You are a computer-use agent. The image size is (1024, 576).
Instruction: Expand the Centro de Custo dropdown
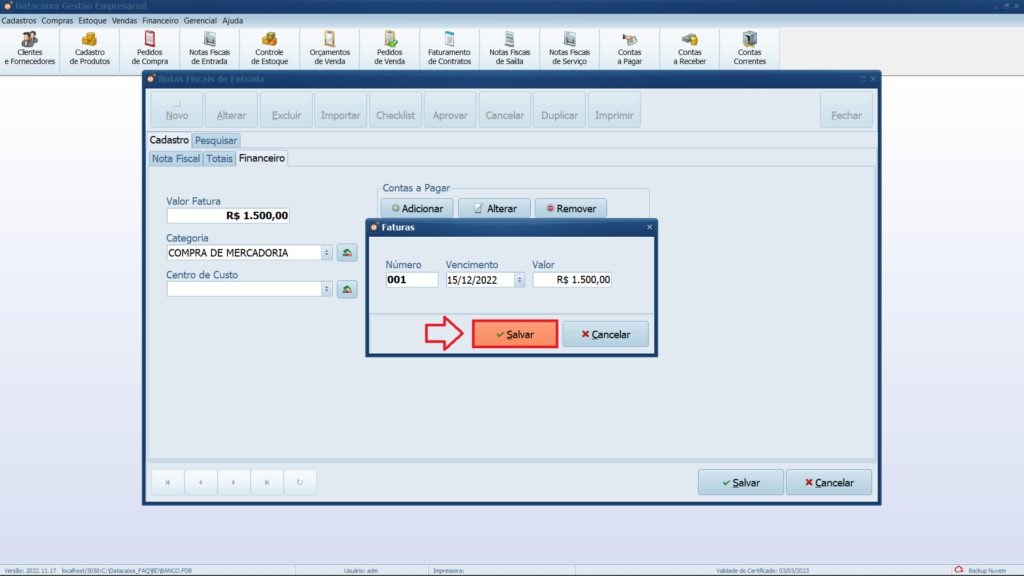pyautogui.click(x=326, y=289)
